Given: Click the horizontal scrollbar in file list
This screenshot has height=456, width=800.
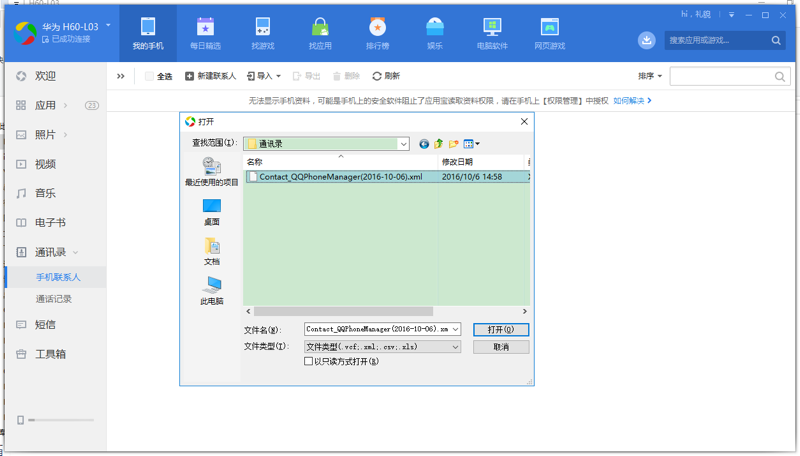Looking at the screenshot, I should pos(343,311).
